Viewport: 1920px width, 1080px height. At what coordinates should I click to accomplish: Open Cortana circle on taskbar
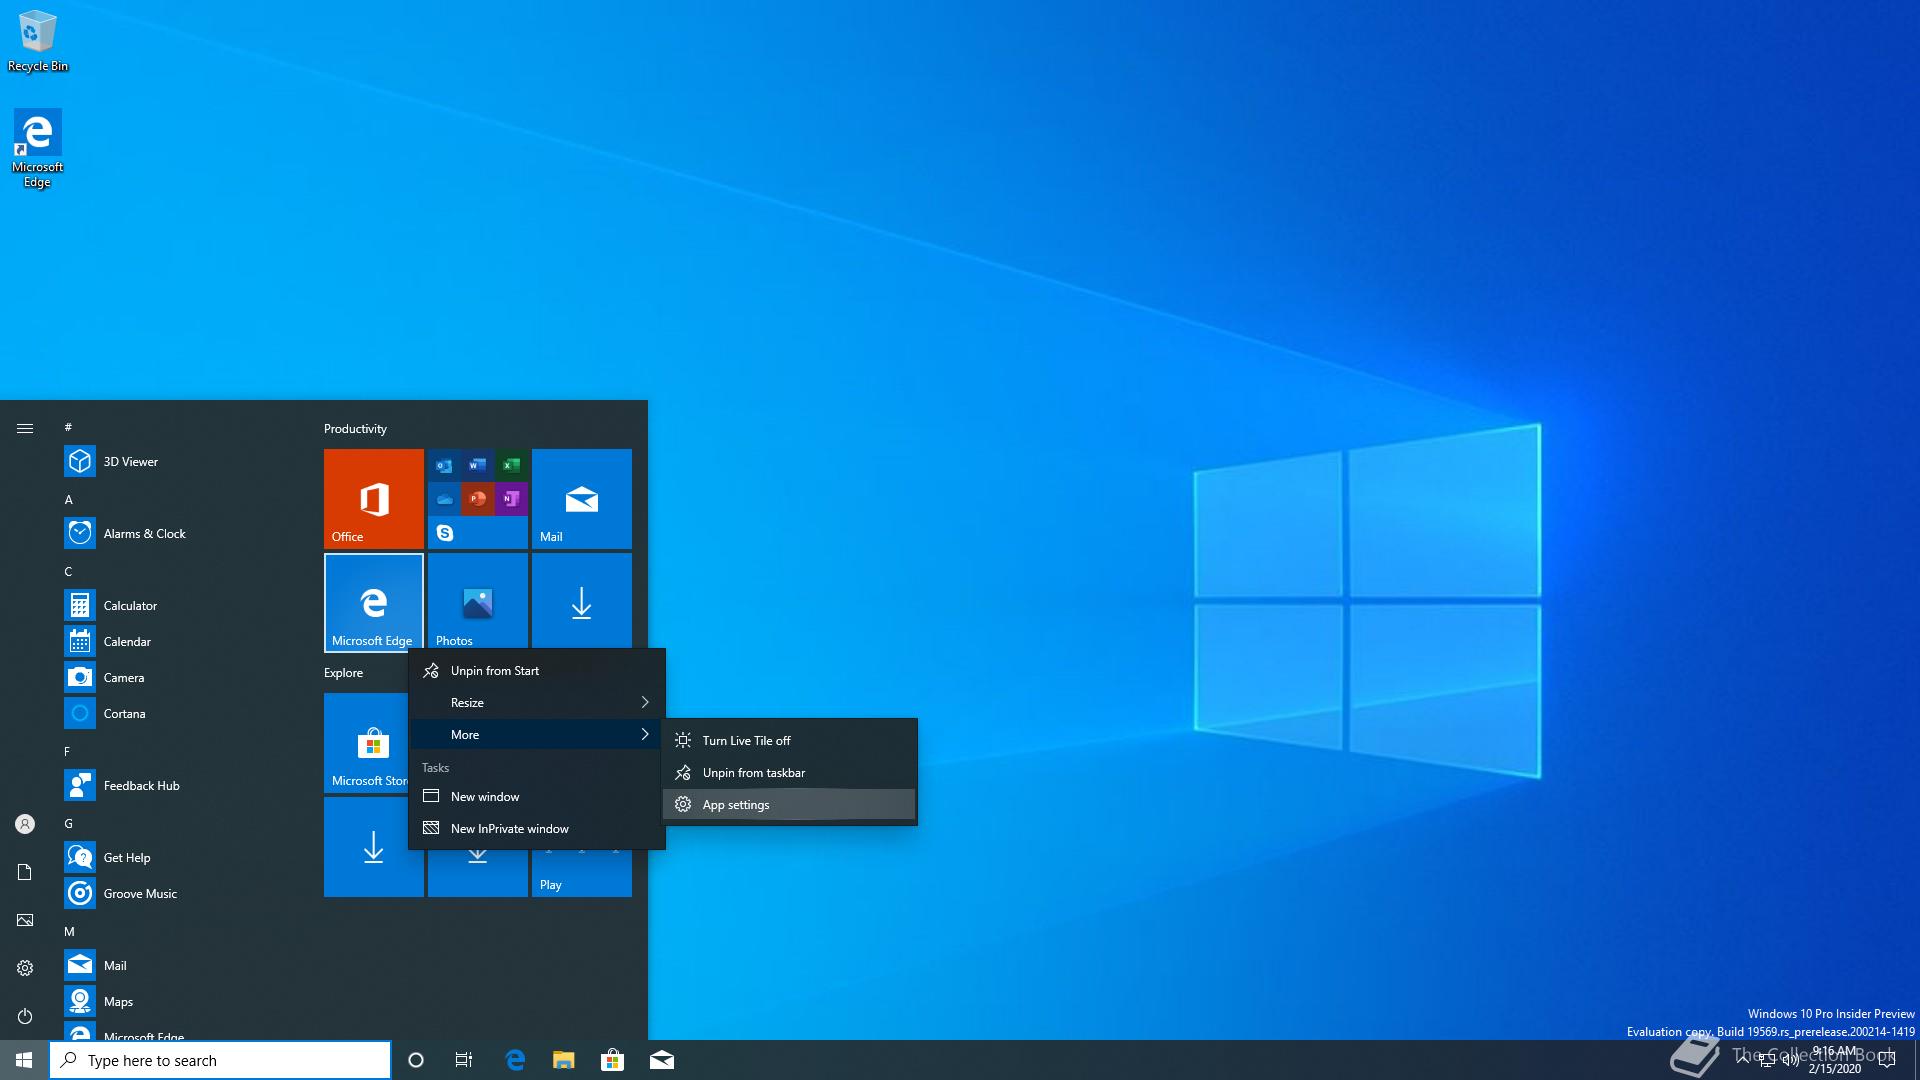(x=416, y=1060)
